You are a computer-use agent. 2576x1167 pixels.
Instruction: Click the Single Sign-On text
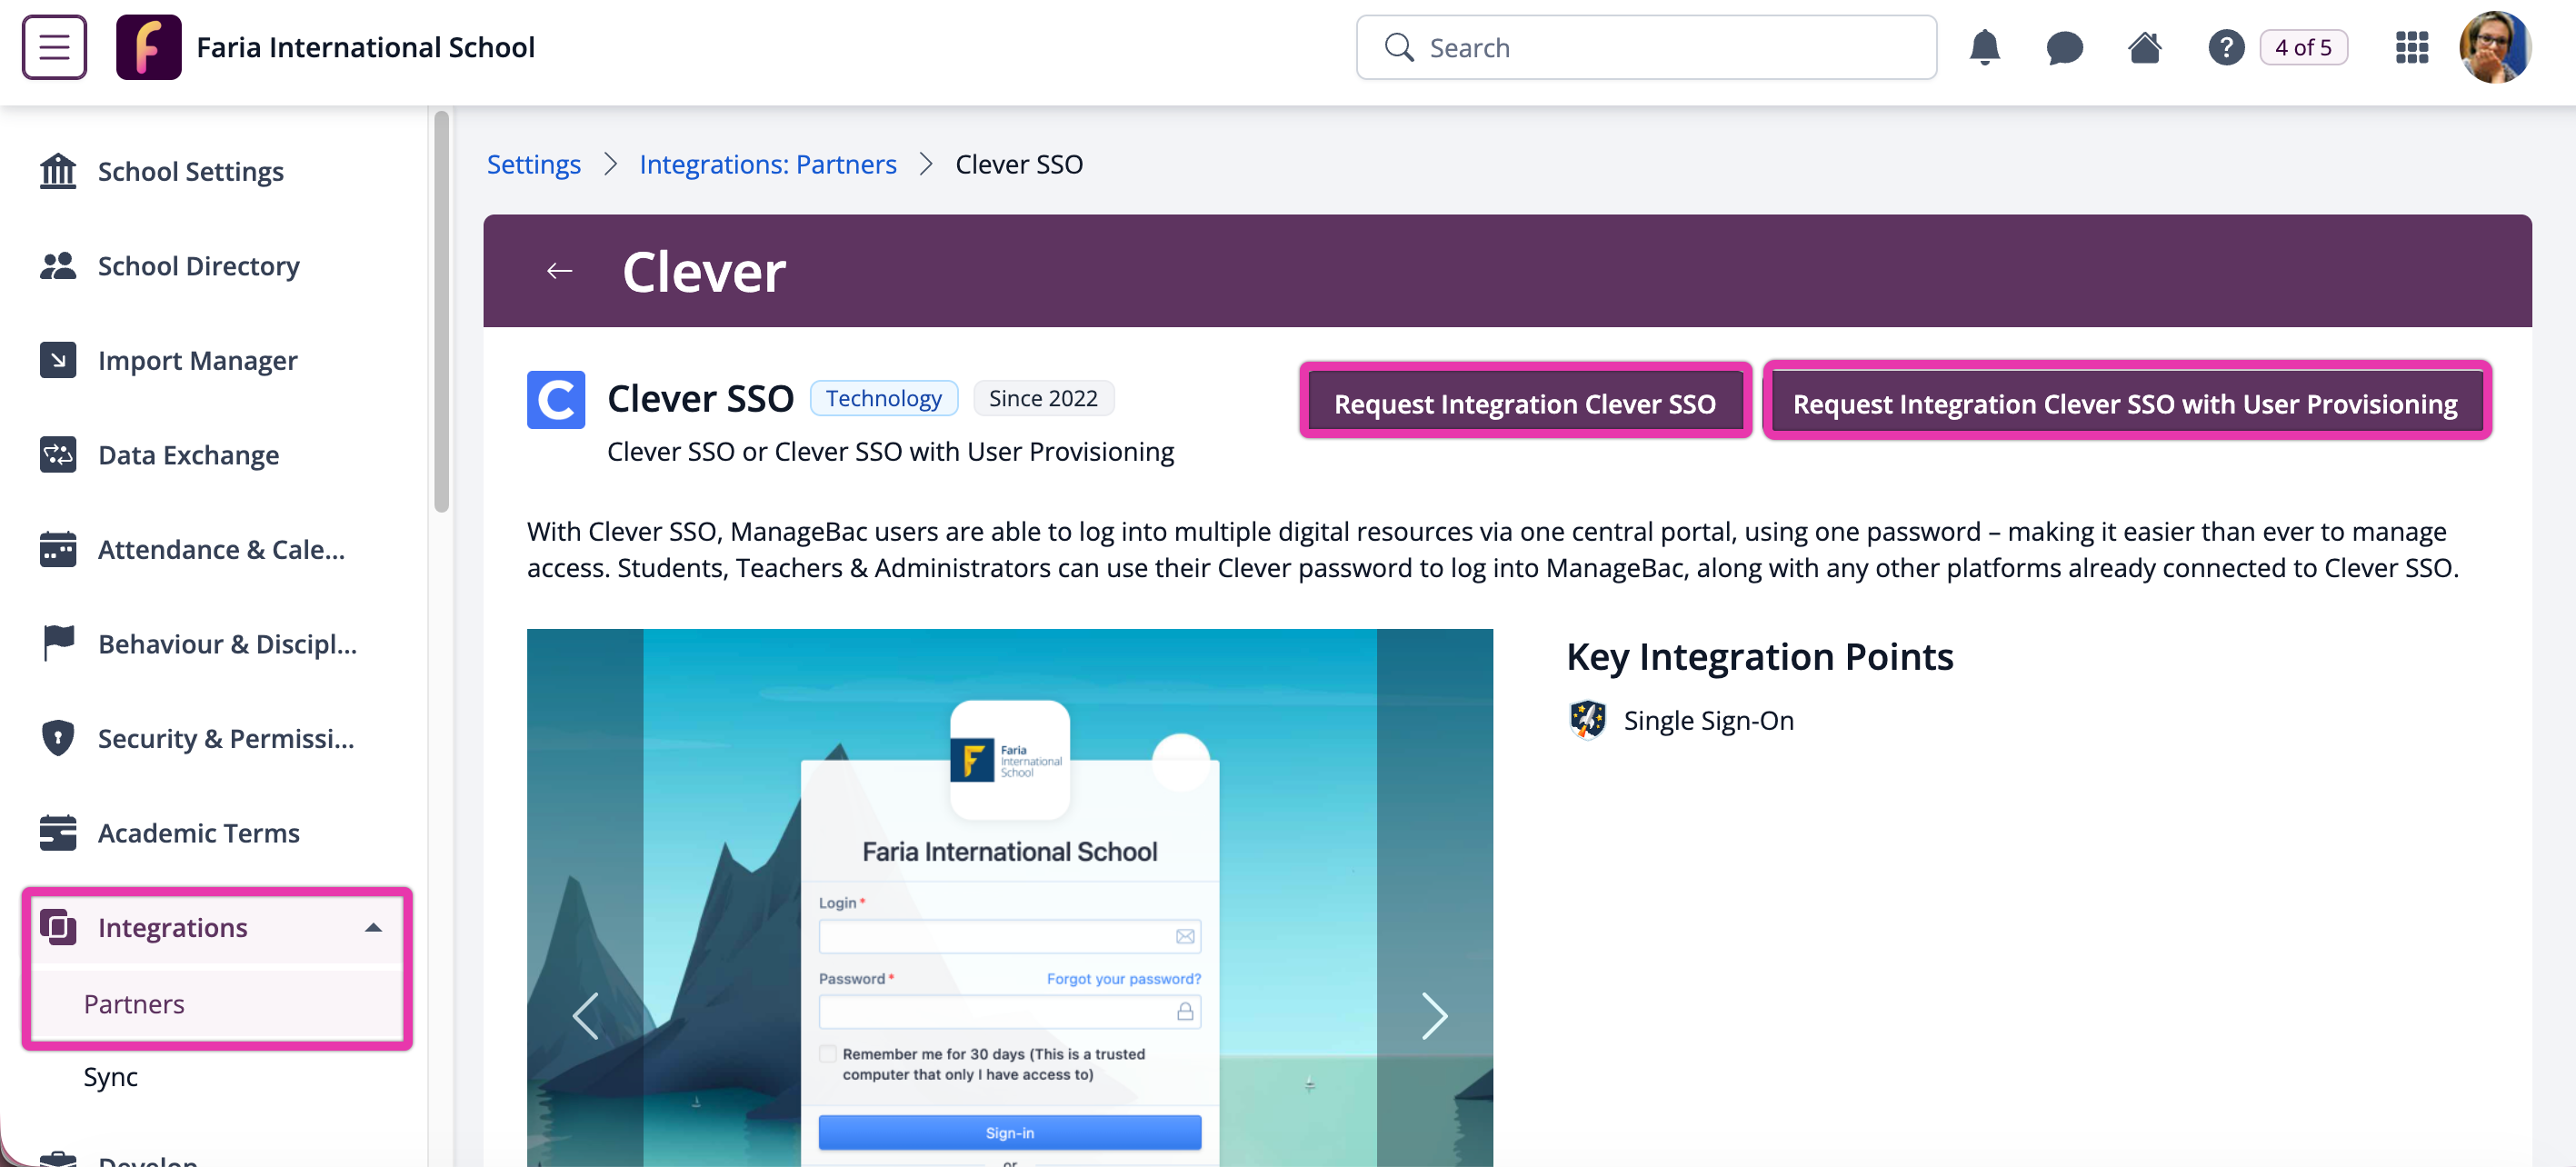[1708, 720]
